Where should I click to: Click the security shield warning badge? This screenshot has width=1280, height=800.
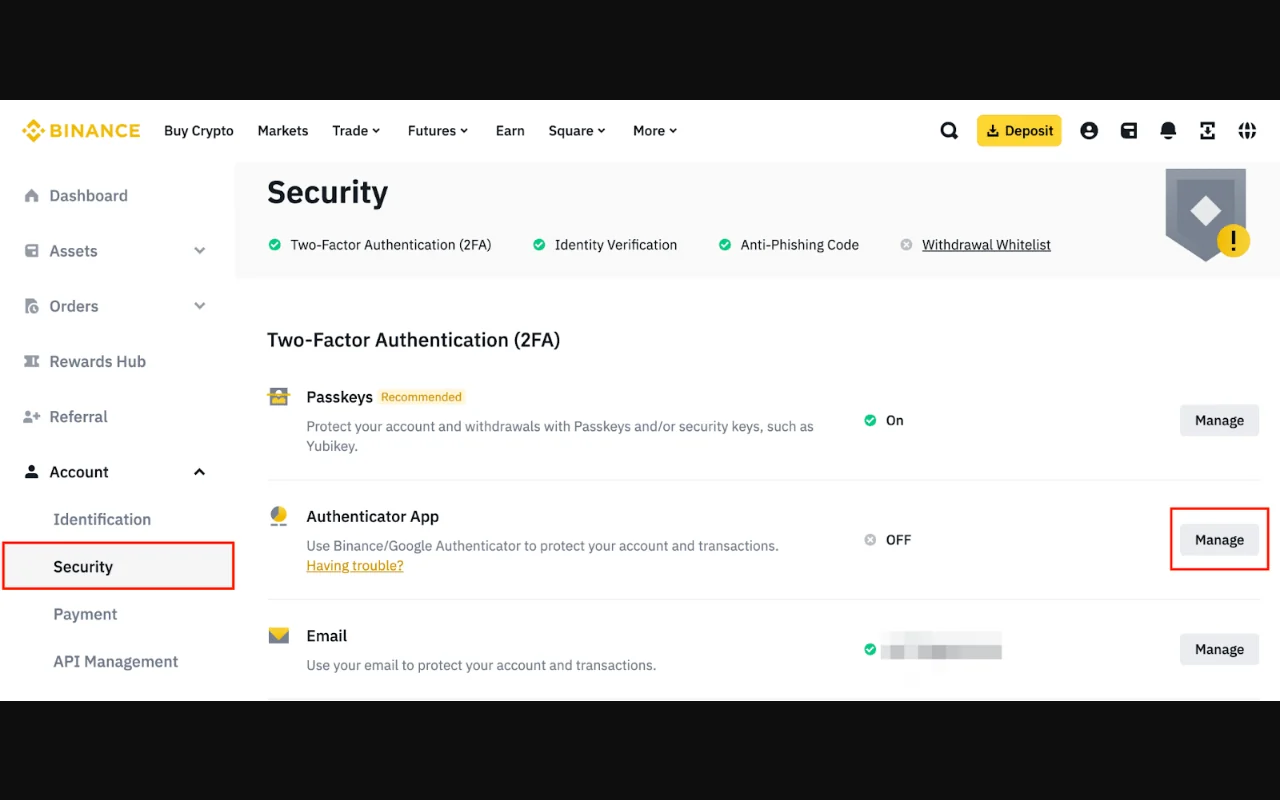(1206, 214)
